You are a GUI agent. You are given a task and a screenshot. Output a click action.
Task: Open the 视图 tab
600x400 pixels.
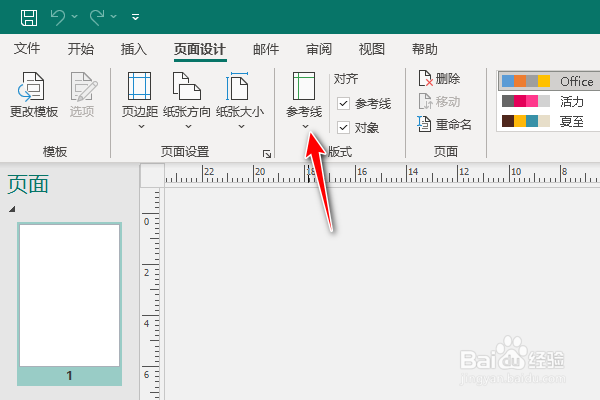(372, 49)
